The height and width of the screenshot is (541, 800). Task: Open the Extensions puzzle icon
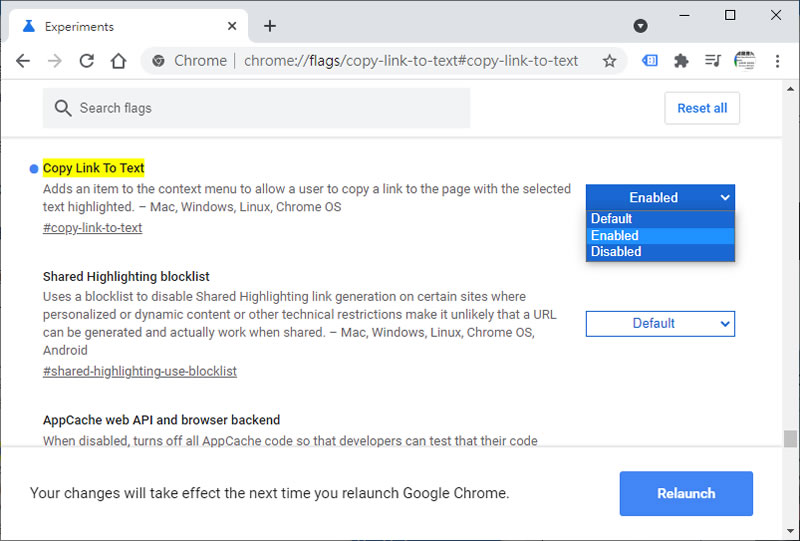coord(681,61)
